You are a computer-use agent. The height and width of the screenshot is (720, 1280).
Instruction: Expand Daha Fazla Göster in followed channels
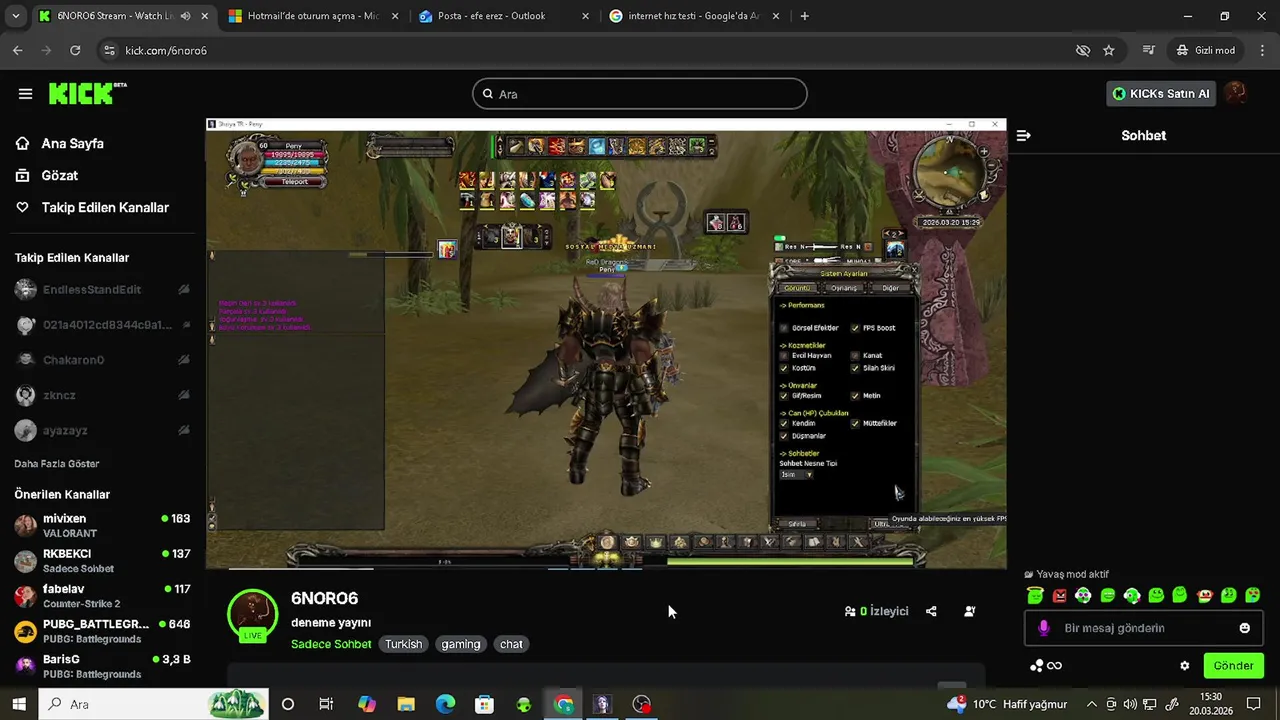pyautogui.click(x=57, y=464)
